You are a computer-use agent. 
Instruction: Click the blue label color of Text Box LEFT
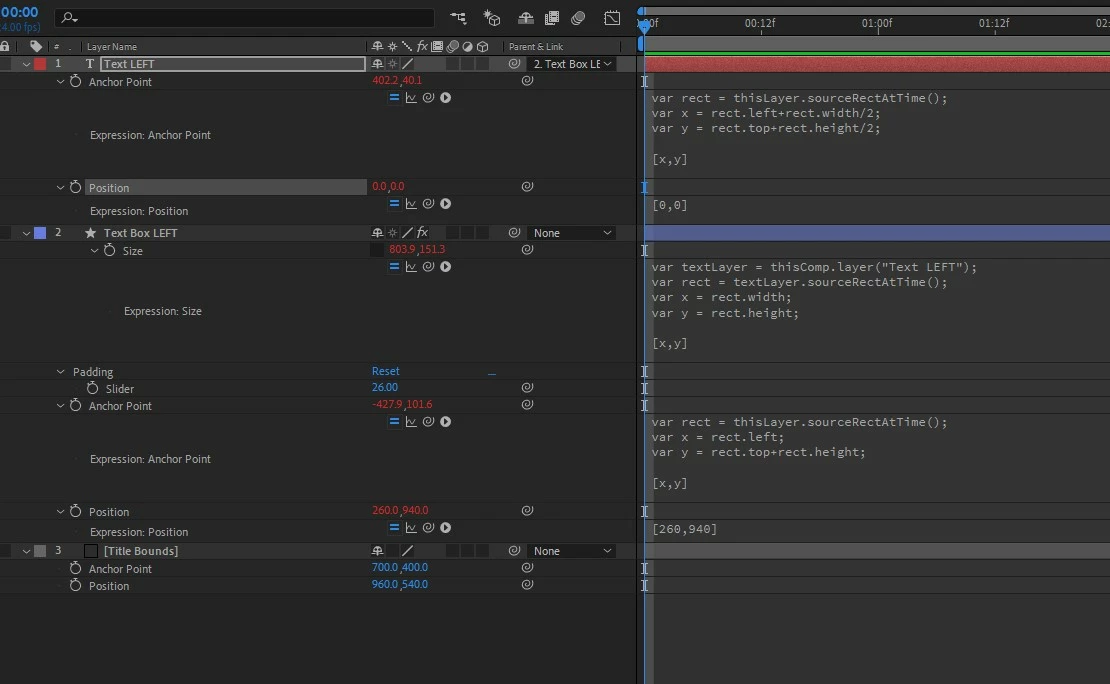pyautogui.click(x=40, y=233)
